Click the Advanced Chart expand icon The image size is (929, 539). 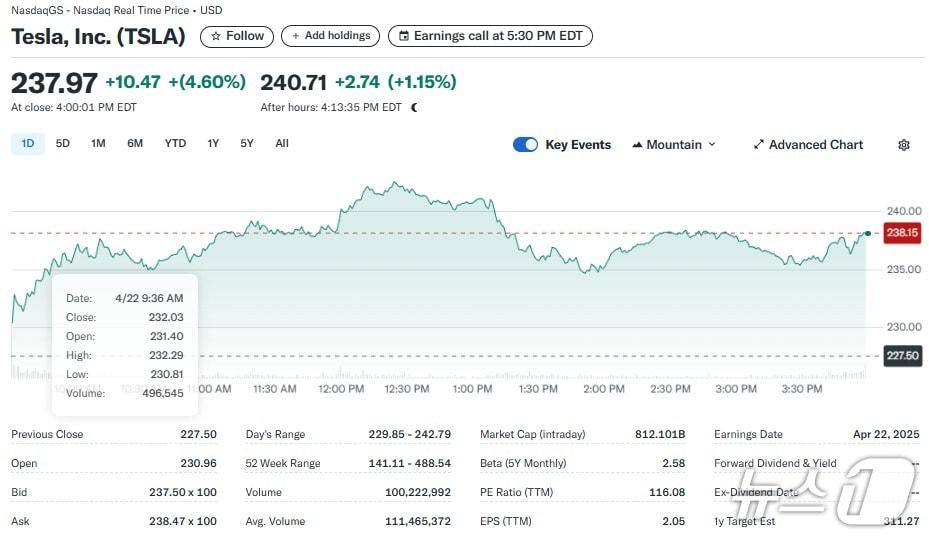coord(759,145)
